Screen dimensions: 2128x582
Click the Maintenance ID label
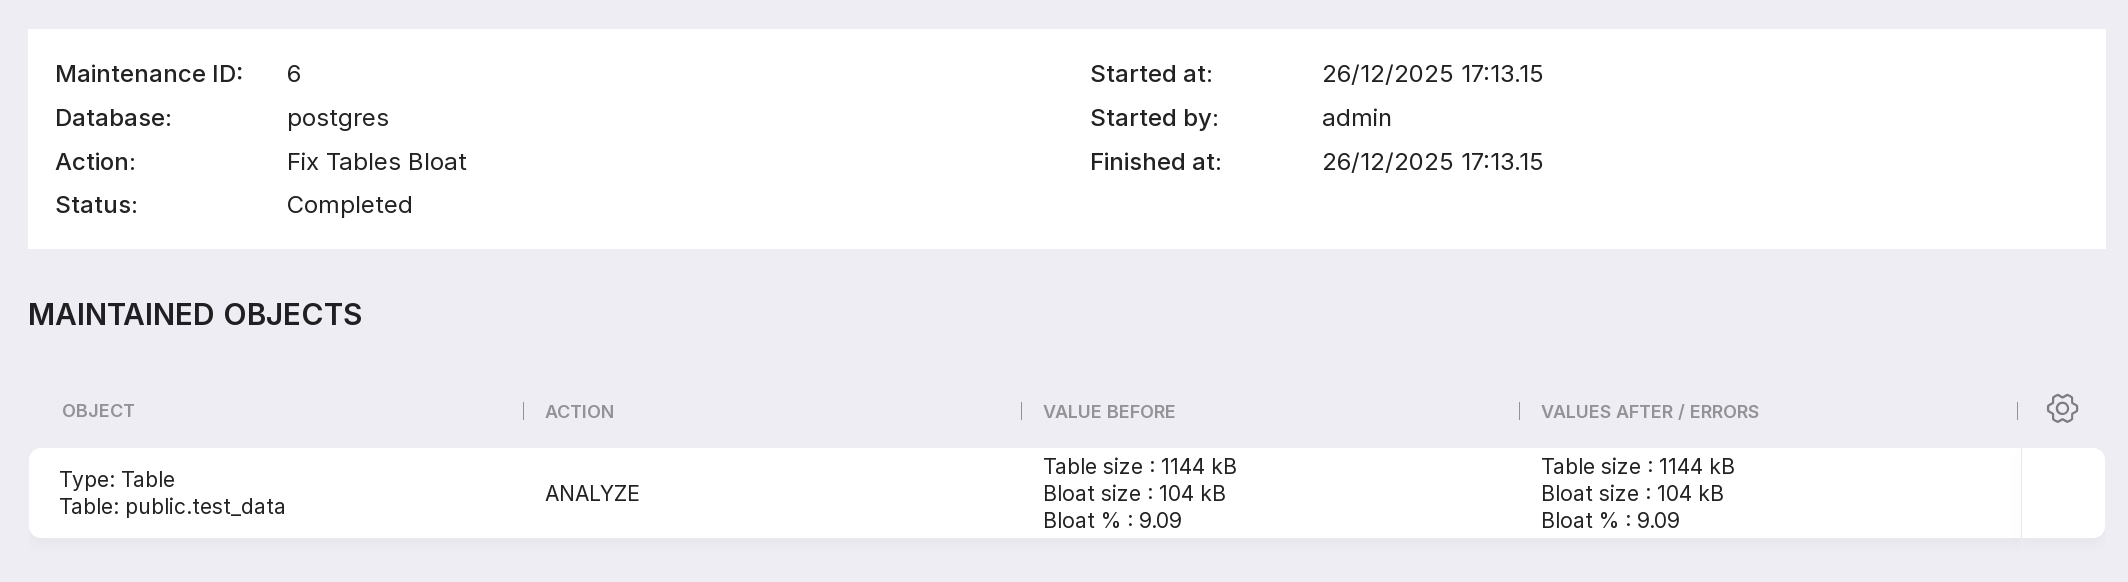pos(149,74)
